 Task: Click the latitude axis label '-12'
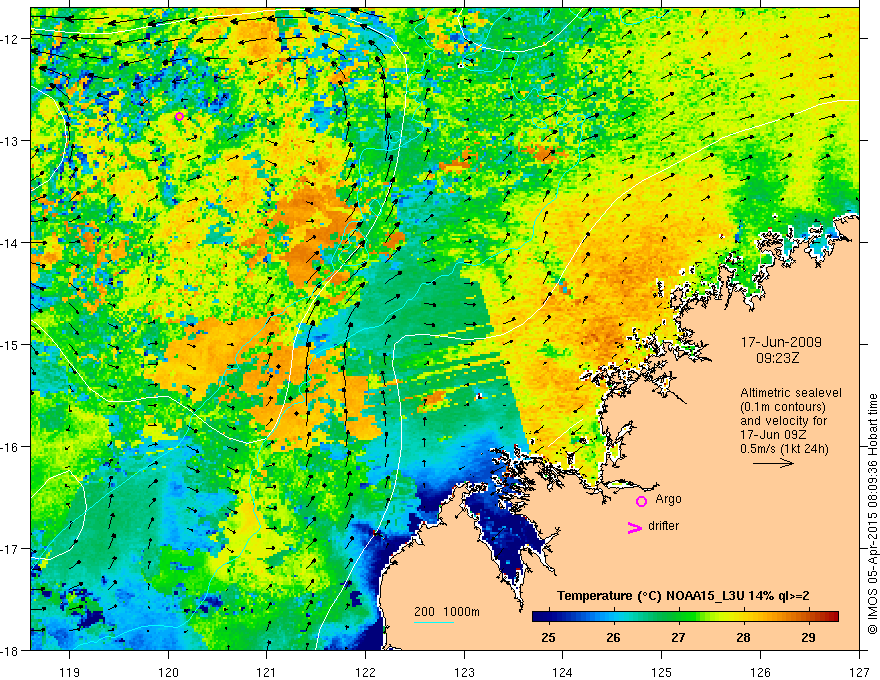point(11,39)
